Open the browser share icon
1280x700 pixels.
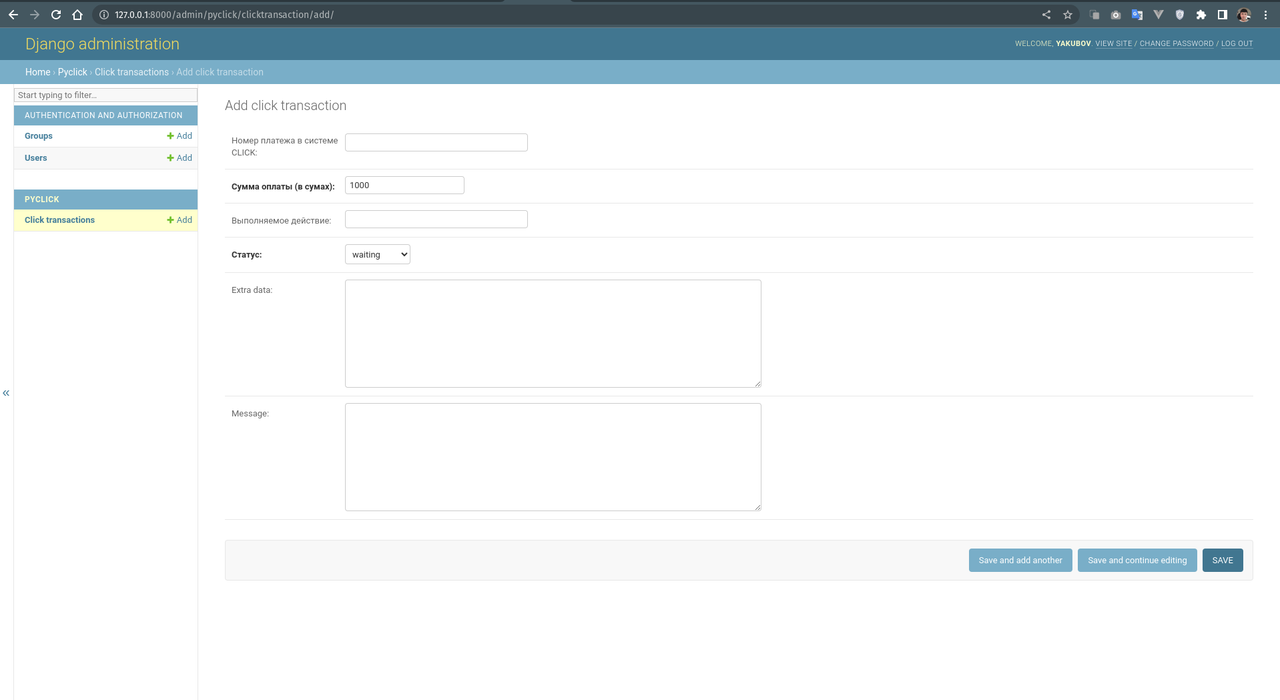(1046, 15)
